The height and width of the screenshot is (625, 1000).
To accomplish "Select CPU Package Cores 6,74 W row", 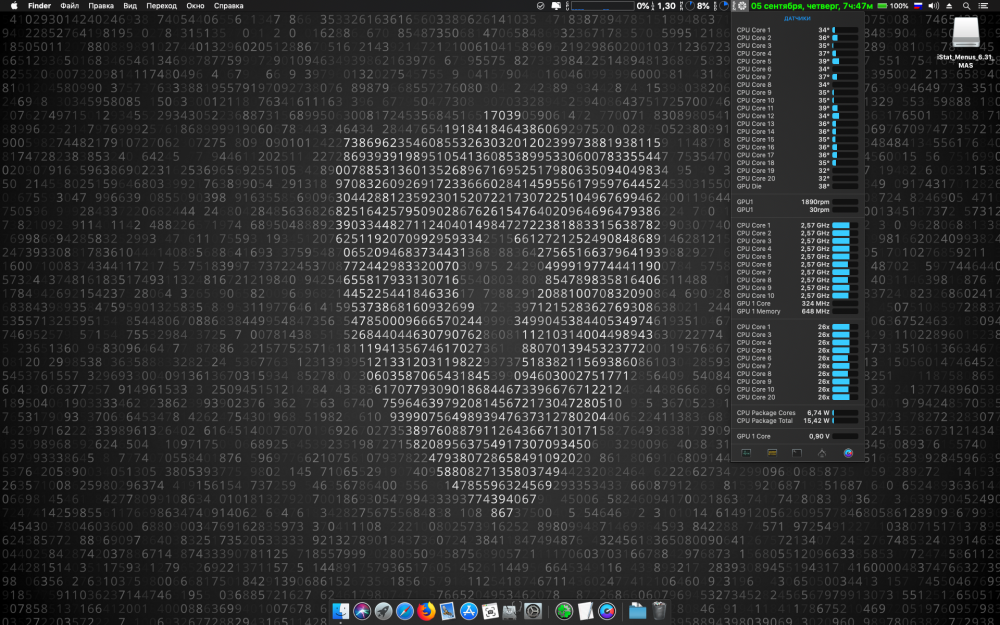I will tap(797, 413).
